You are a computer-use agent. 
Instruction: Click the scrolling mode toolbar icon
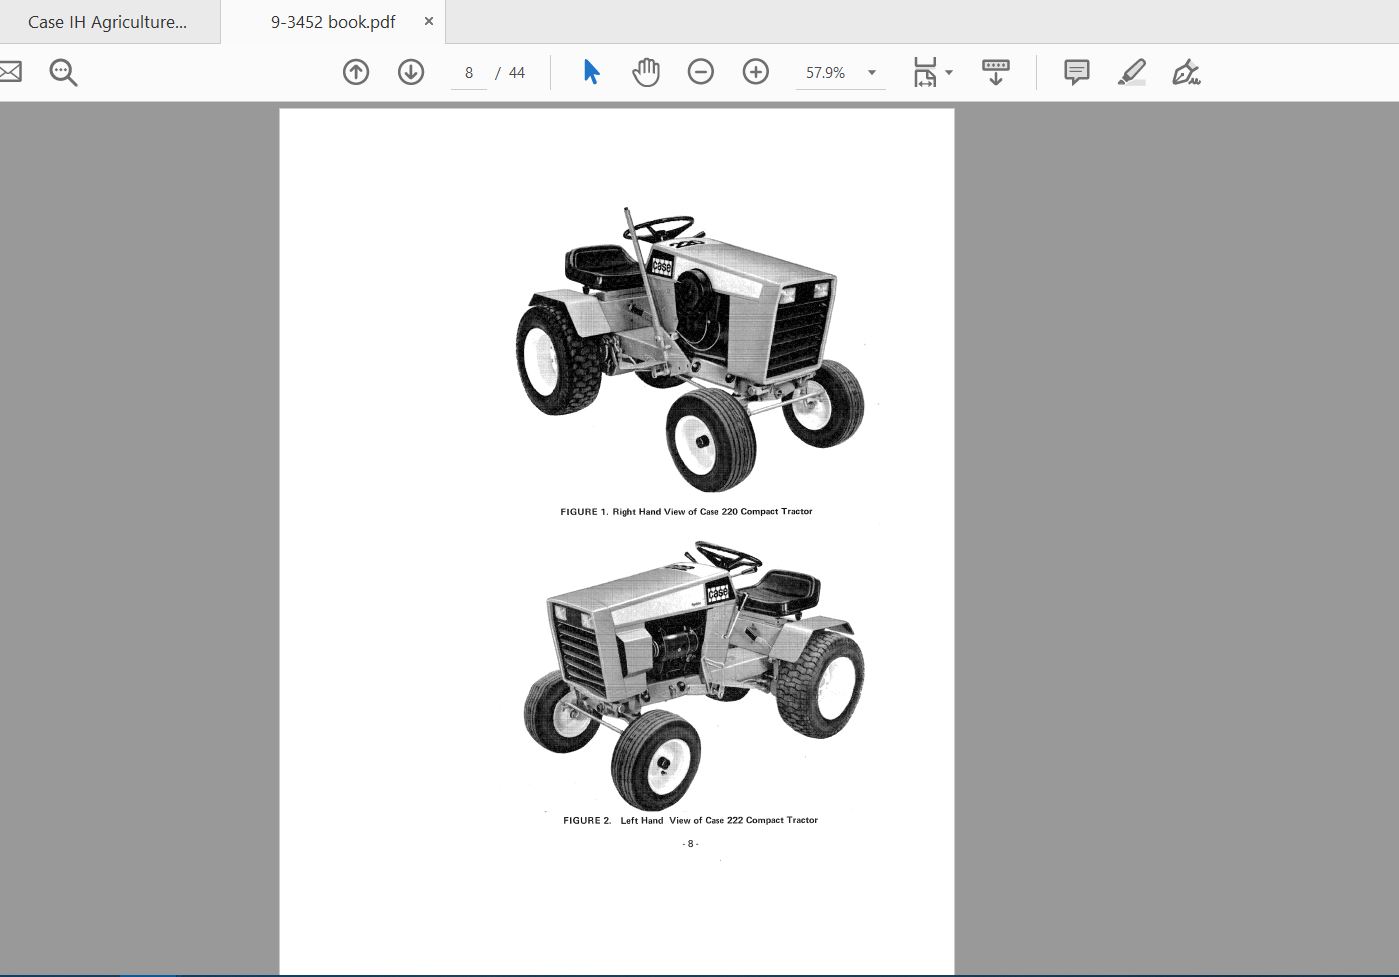click(995, 72)
